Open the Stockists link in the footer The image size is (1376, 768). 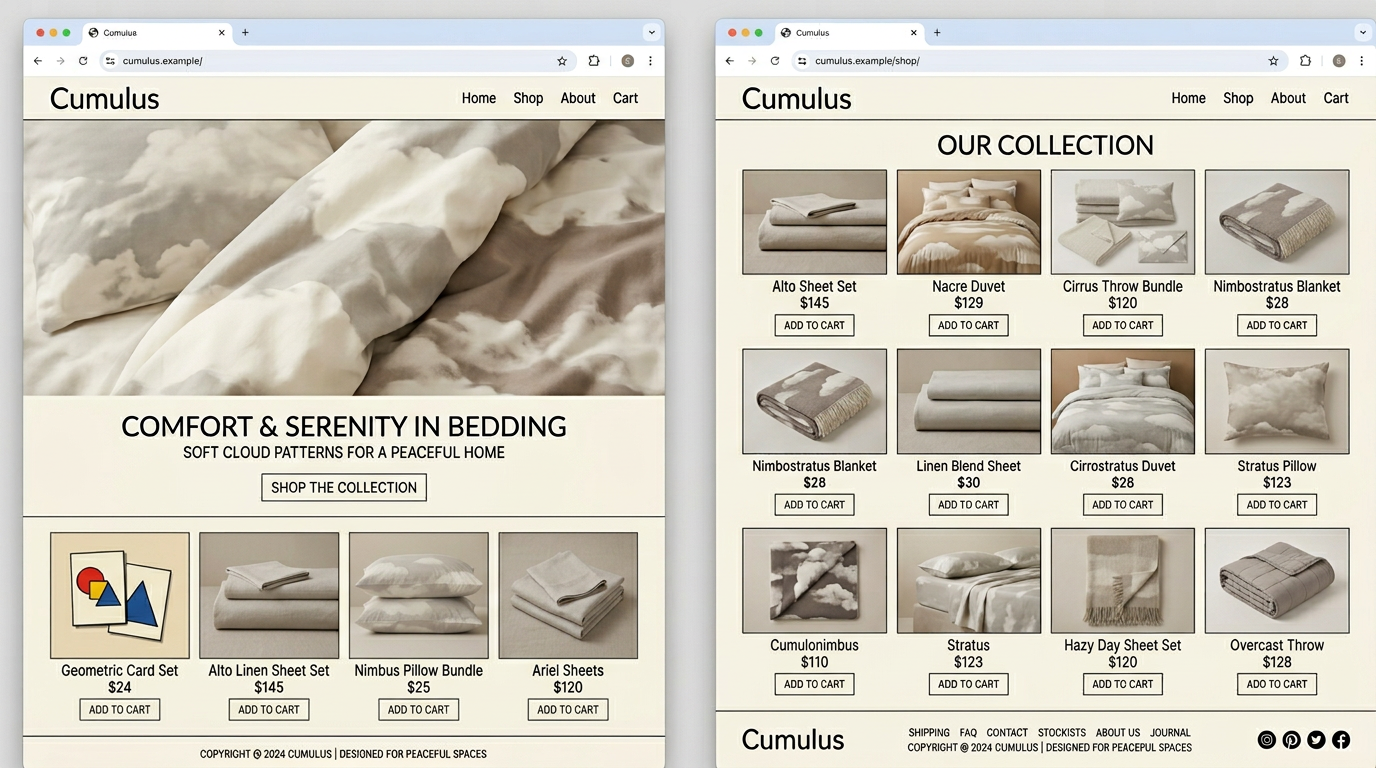[x=1061, y=733]
